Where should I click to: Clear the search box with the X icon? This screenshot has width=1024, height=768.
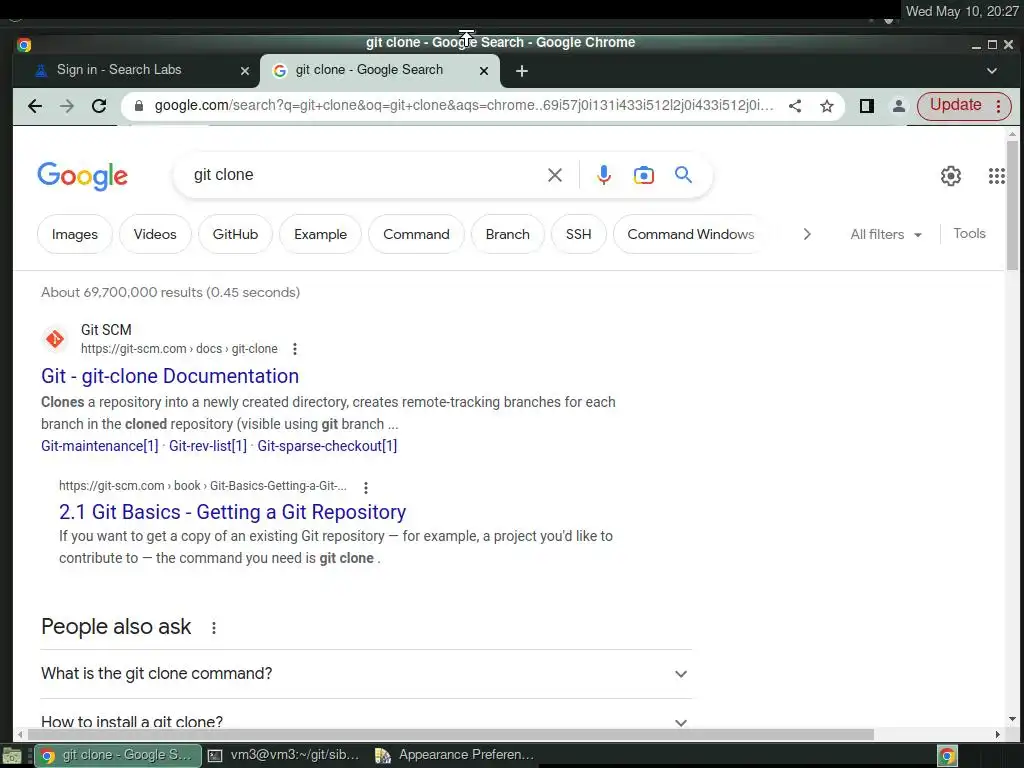[554, 175]
